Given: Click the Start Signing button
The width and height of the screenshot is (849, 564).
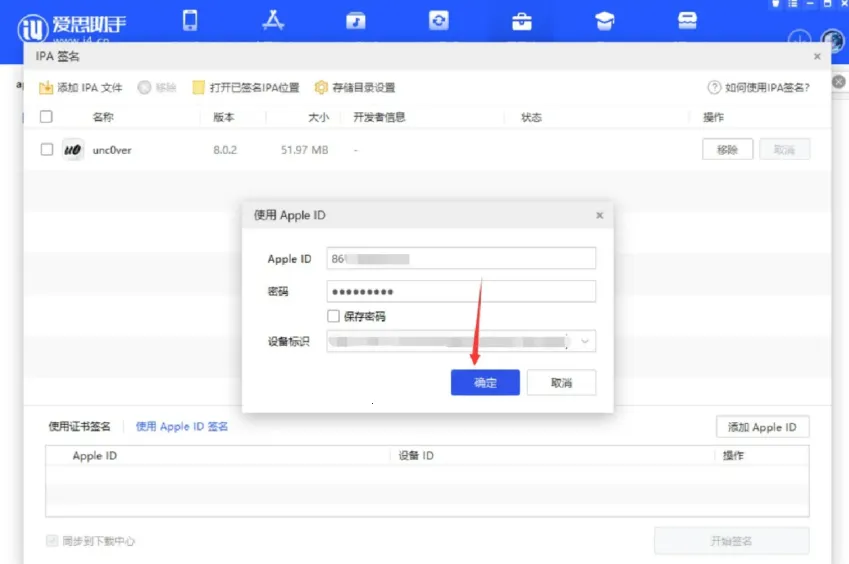Looking at the screenshot, I should point(732,541).
